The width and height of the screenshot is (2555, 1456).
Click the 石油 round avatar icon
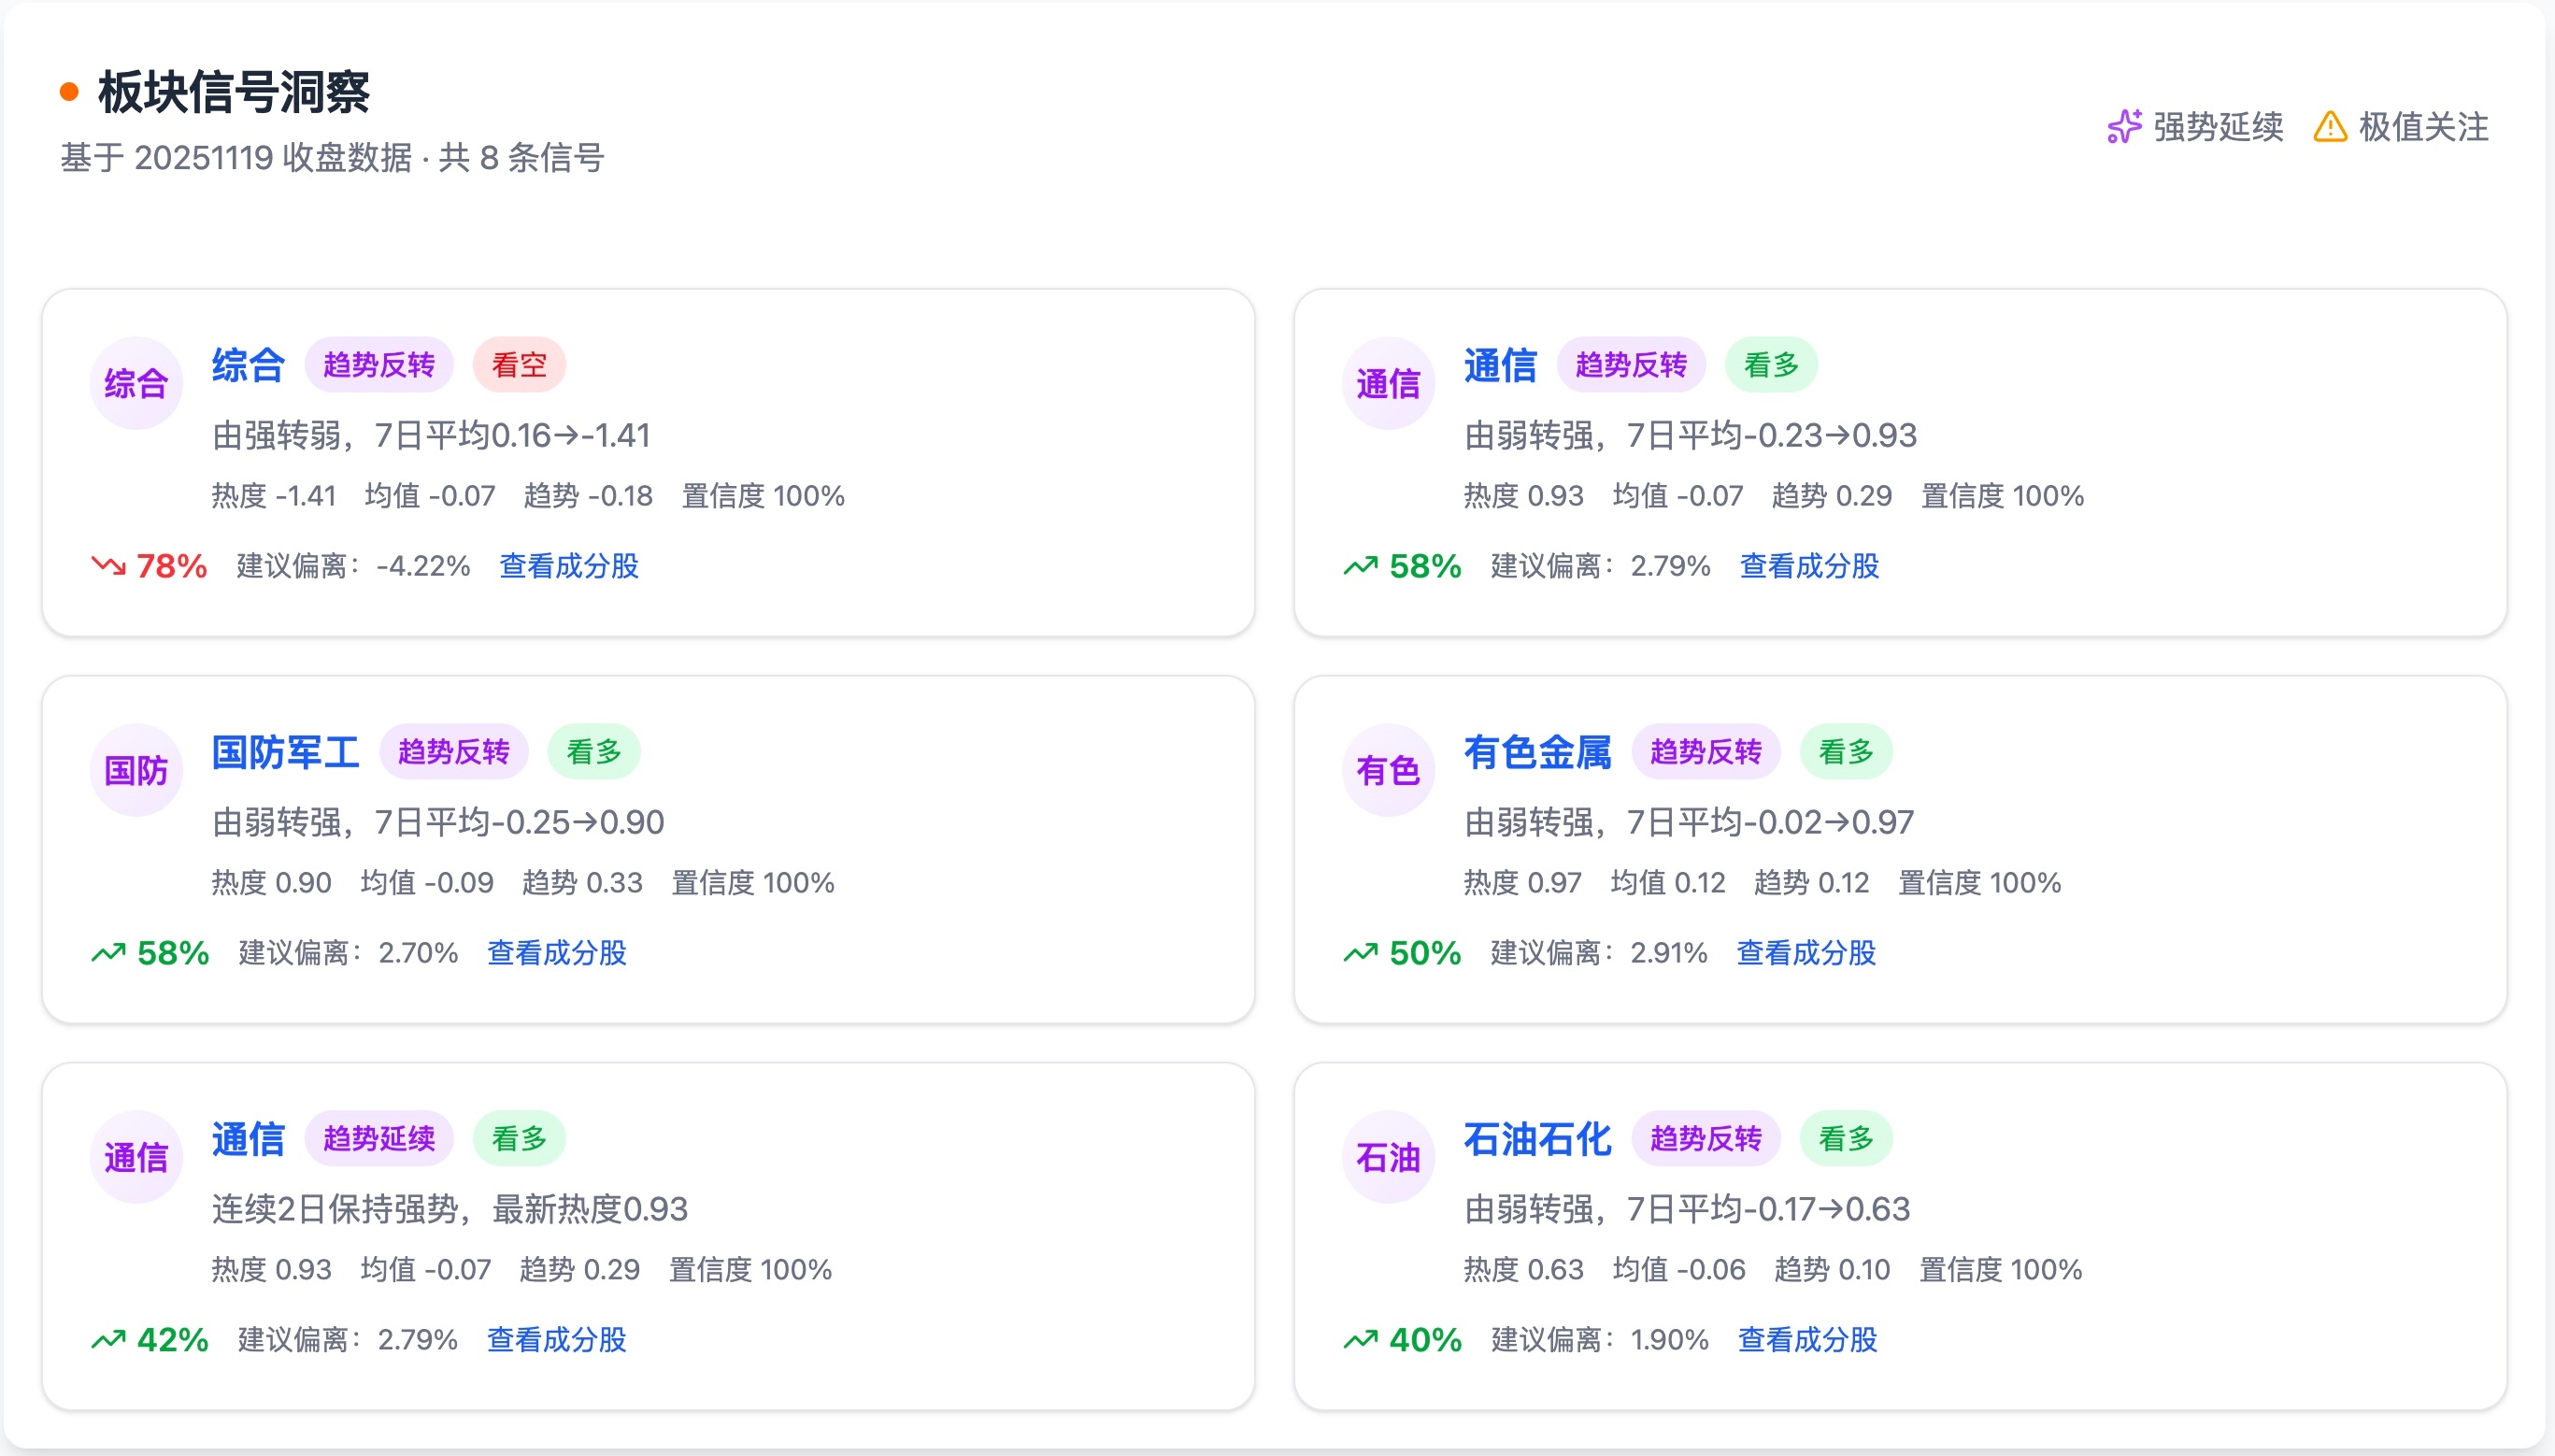pyautogui.click(x=1388, y=1157)
